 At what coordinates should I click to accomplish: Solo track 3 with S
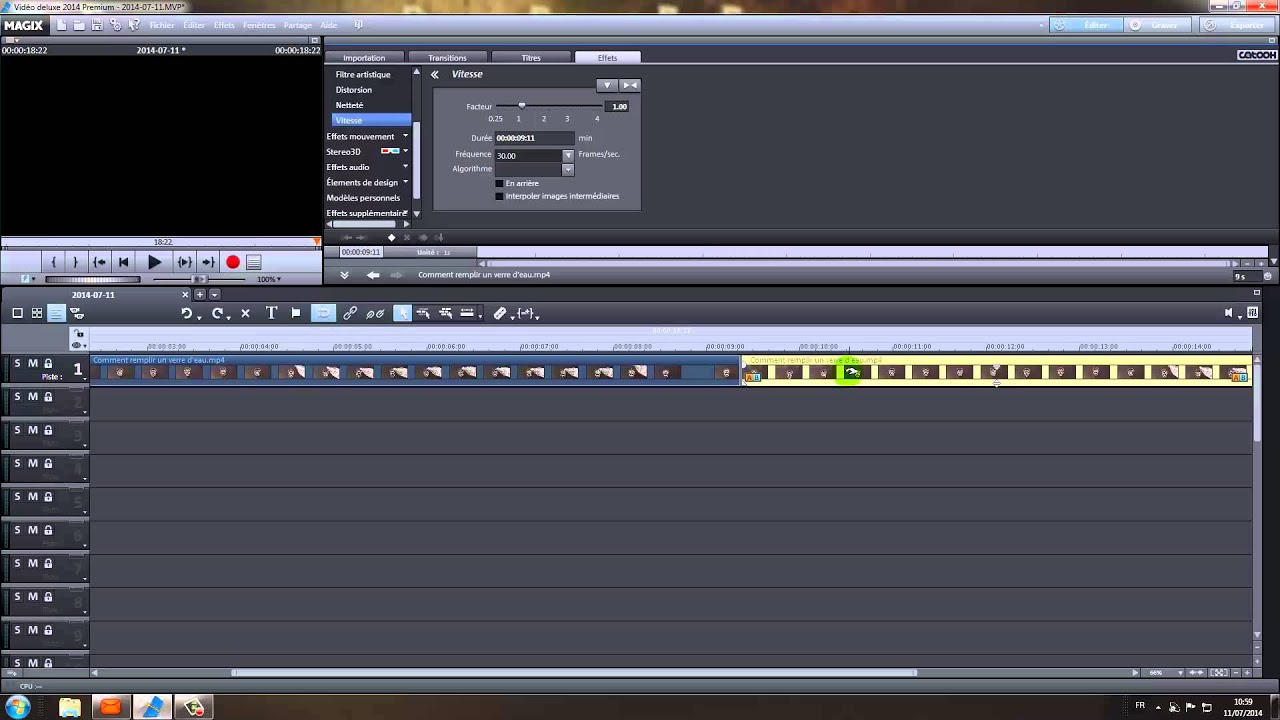pyautogui.click(x=17, y=430)
